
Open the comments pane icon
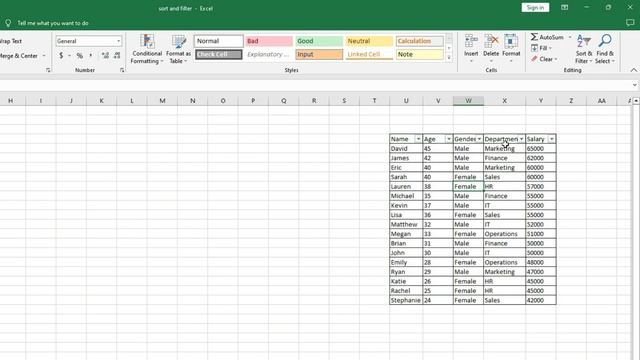click(630, 23)
